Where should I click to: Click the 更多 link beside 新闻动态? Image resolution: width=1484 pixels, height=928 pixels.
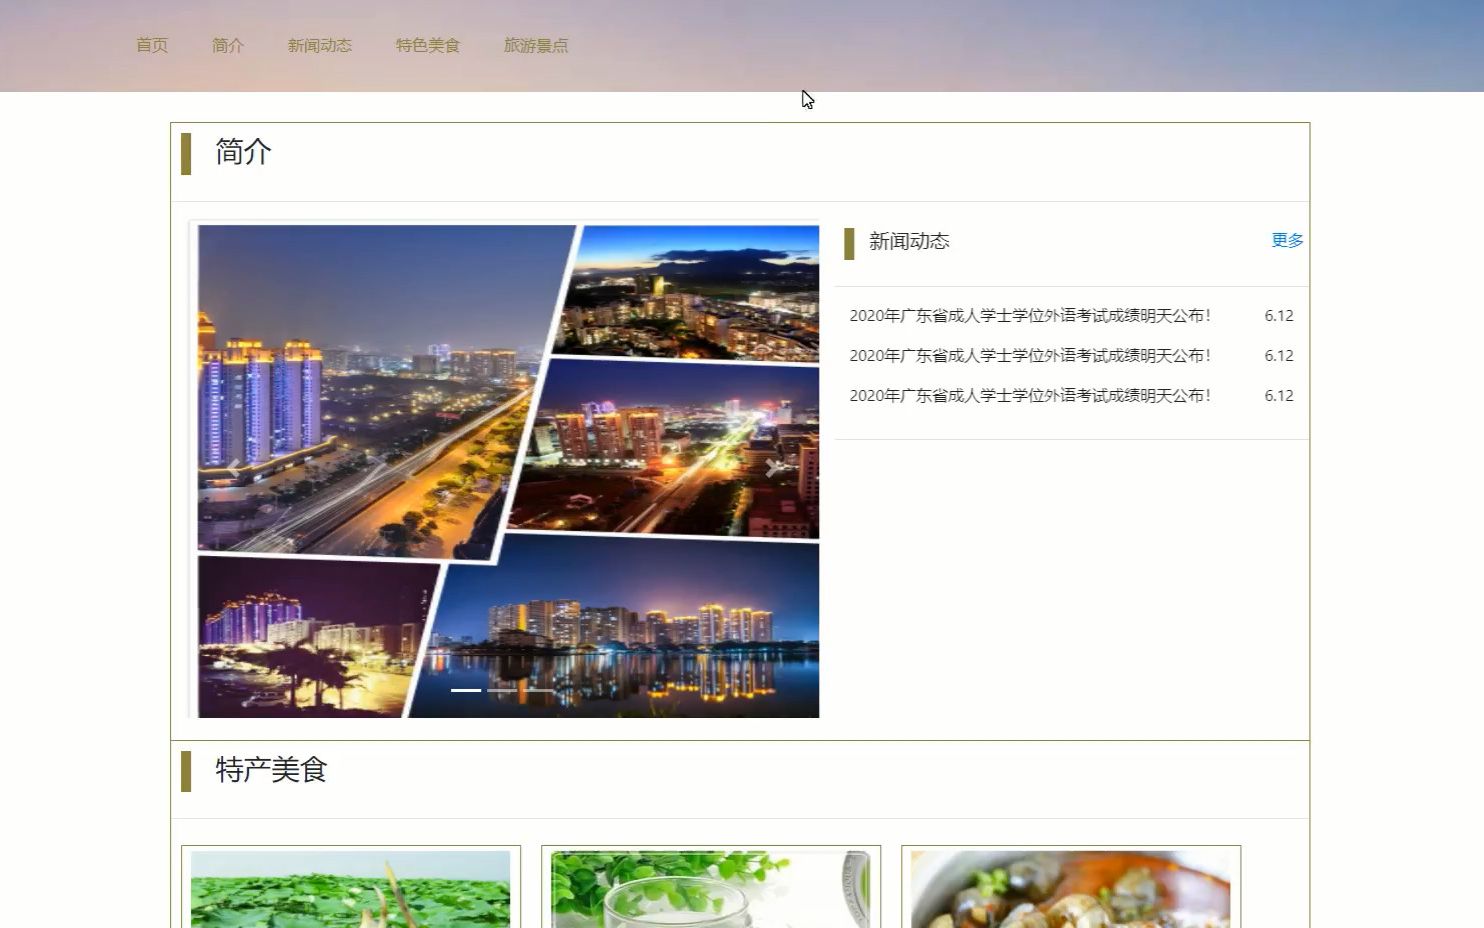click(x=1287, y=240)
